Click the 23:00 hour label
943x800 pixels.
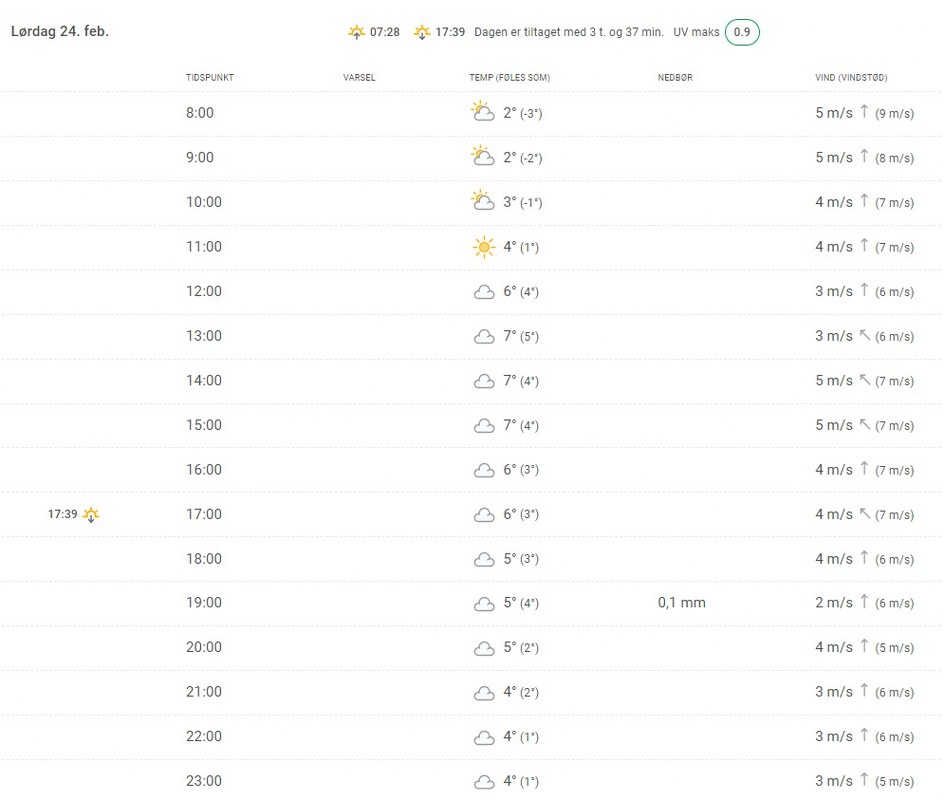click(204, 781)
